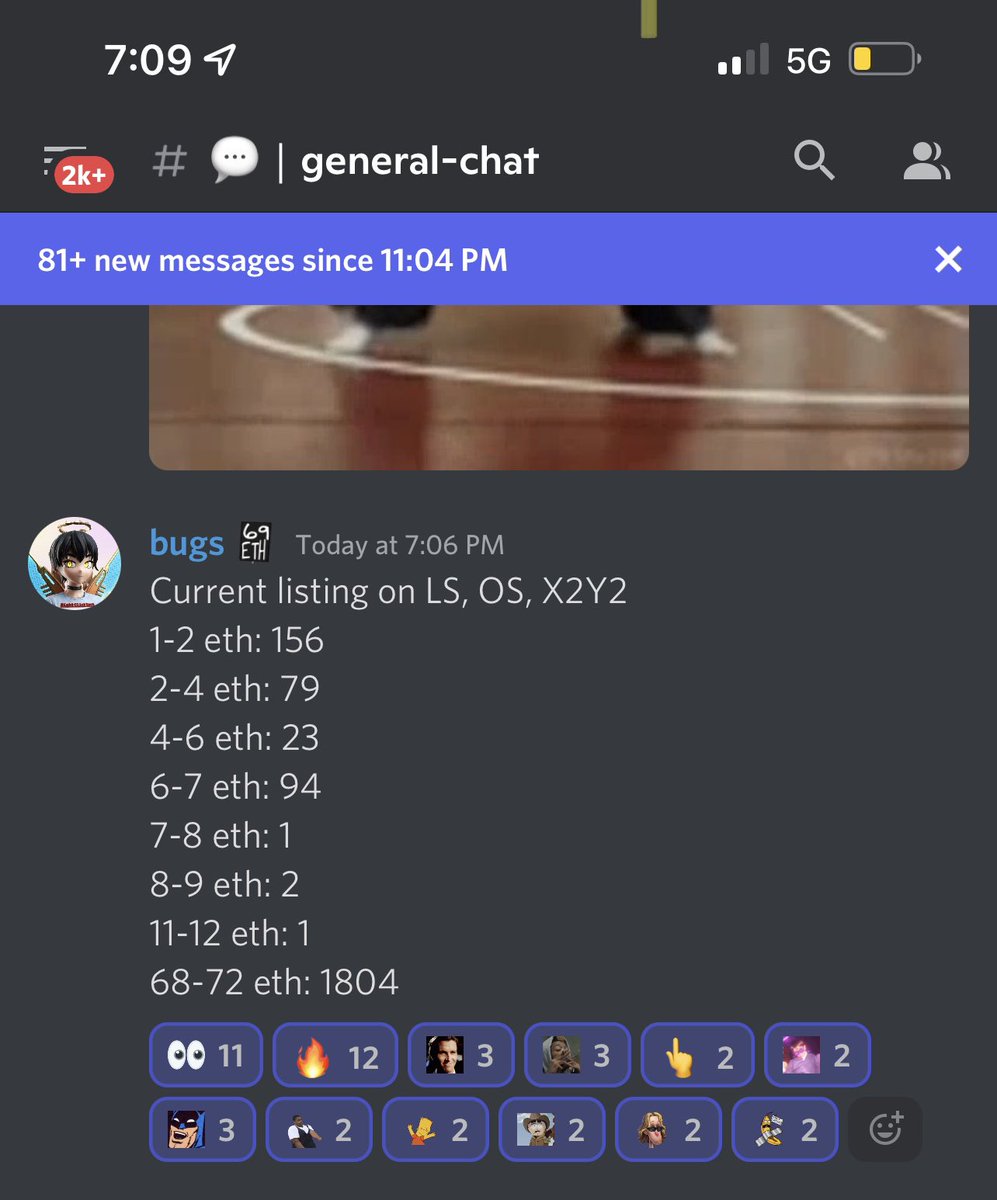Viewport: 997px width, 1200px height.
Task: Toggle the banana emoji reaction
Action: [x=785, y=1130]
